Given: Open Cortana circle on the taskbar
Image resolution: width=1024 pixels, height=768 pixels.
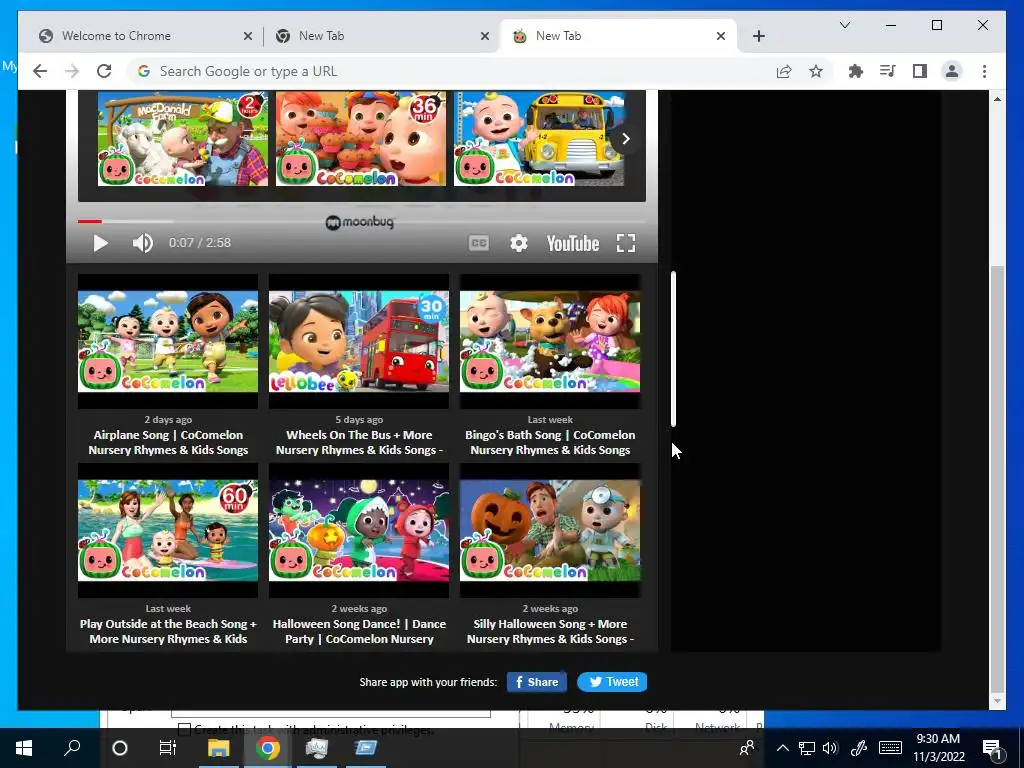Looking at the screenshot, I should pos(120,748).
